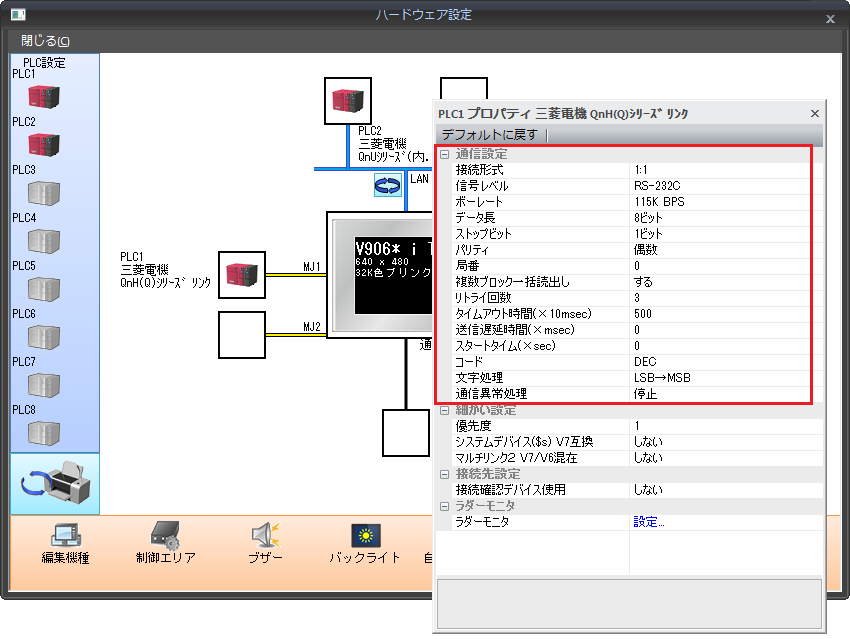
Task: Collapse the ラダーモニタ section
Action: click(445, 506)
